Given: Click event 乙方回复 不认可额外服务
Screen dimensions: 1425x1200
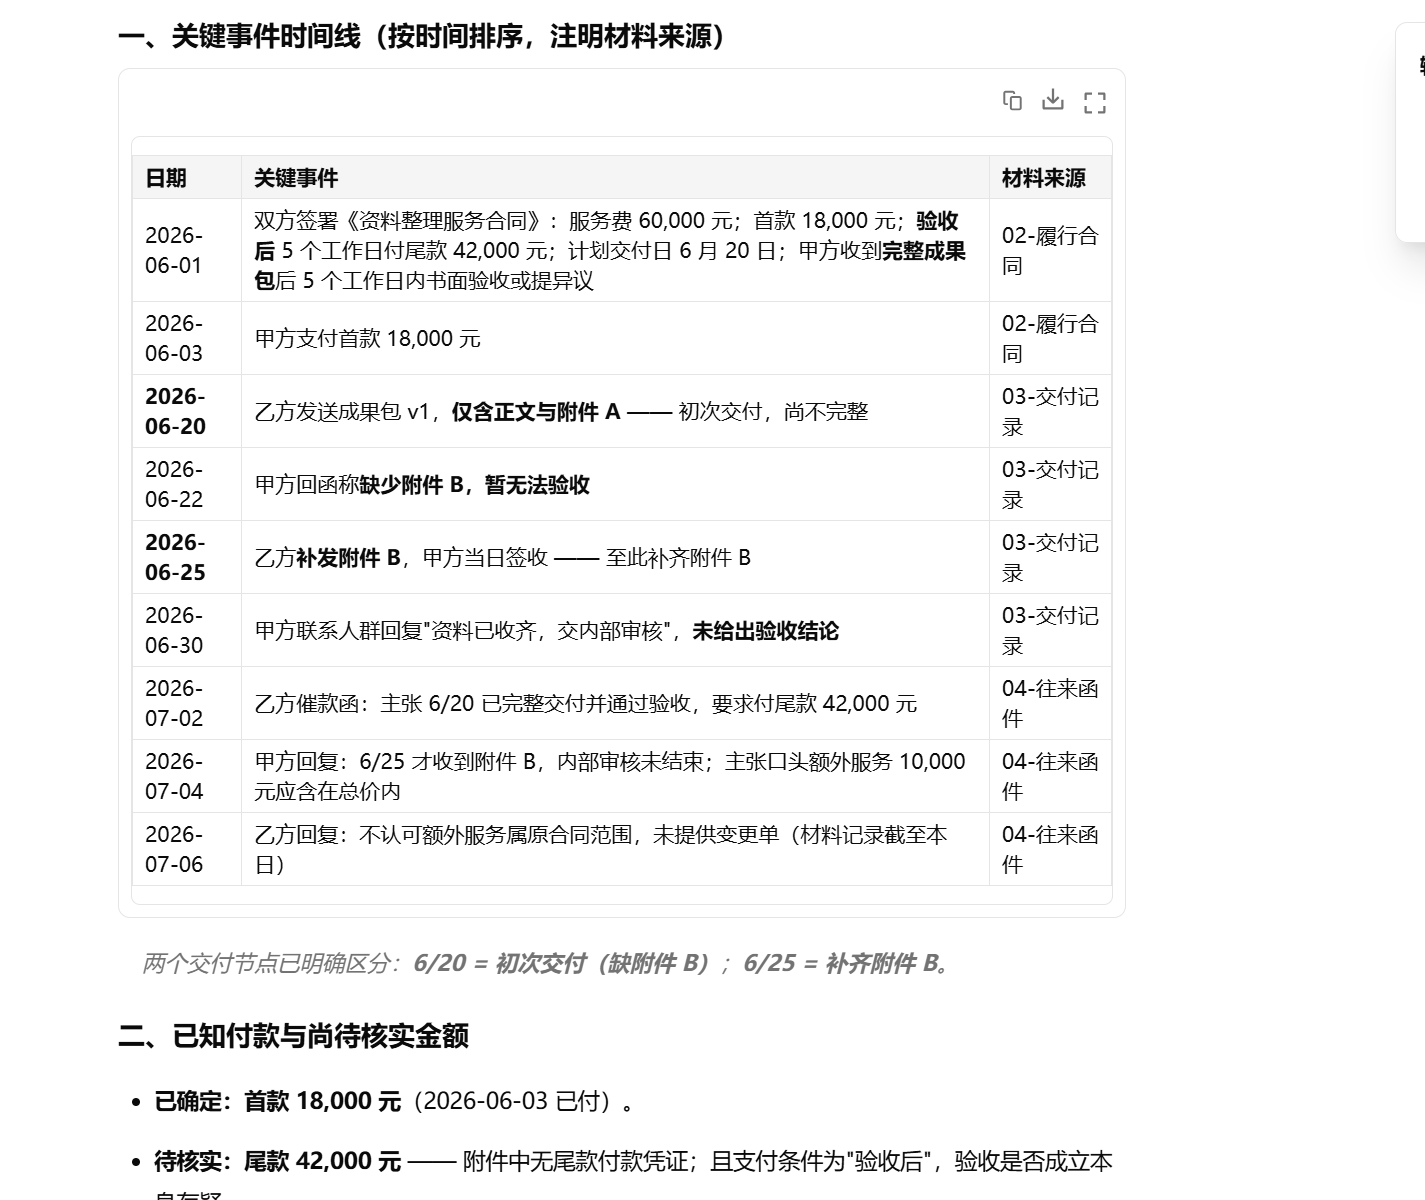Looking at the screenshot, I should pyautogui.click(x=600, y=849).
